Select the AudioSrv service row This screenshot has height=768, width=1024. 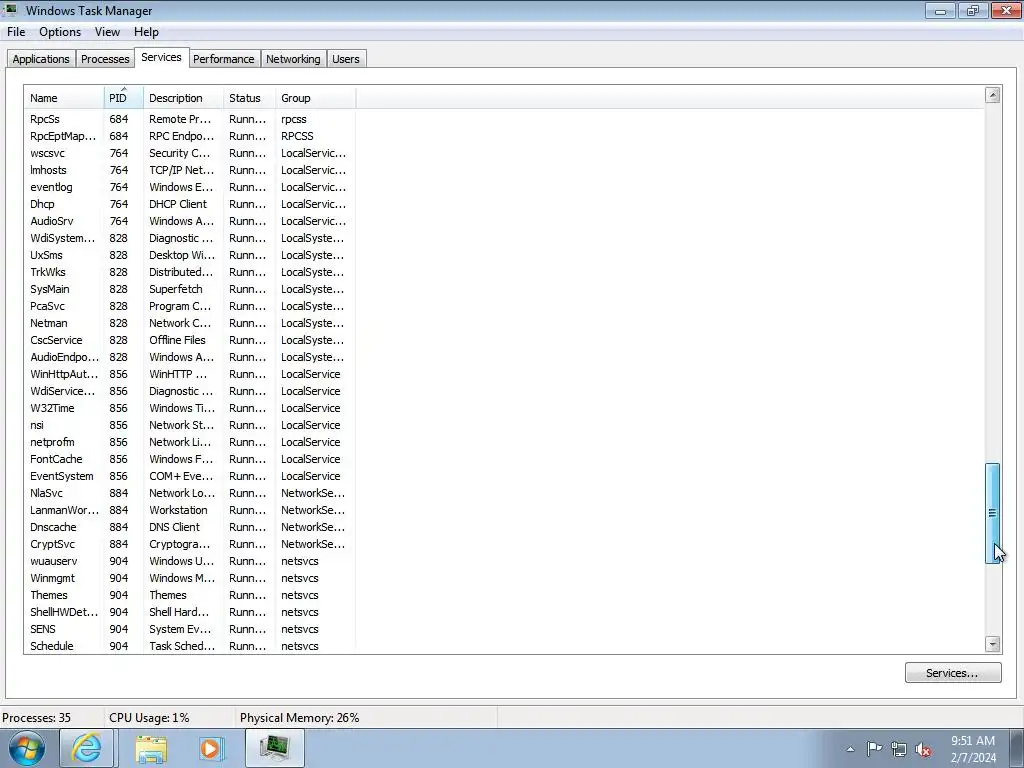190,221
